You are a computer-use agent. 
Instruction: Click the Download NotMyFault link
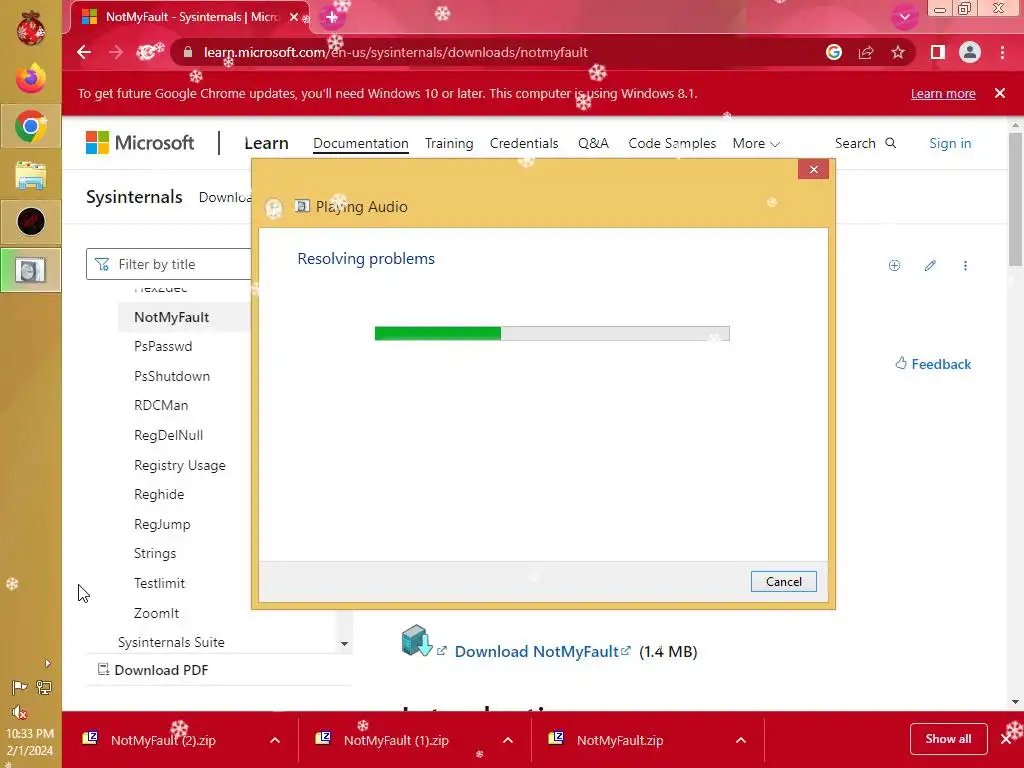[536, 651]
